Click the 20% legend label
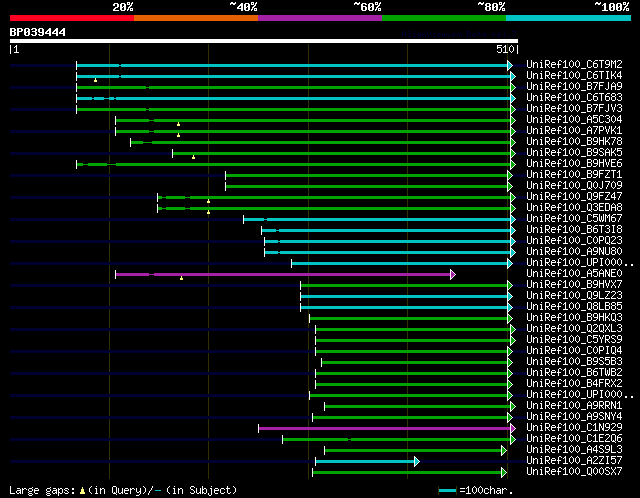The image size is (640, 498). [123, 7]
